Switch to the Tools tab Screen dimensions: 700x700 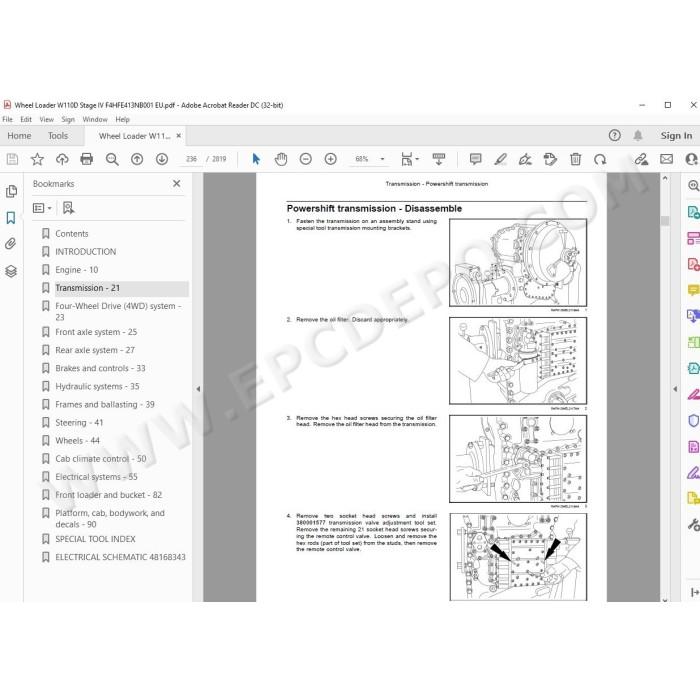coord(58,136)
